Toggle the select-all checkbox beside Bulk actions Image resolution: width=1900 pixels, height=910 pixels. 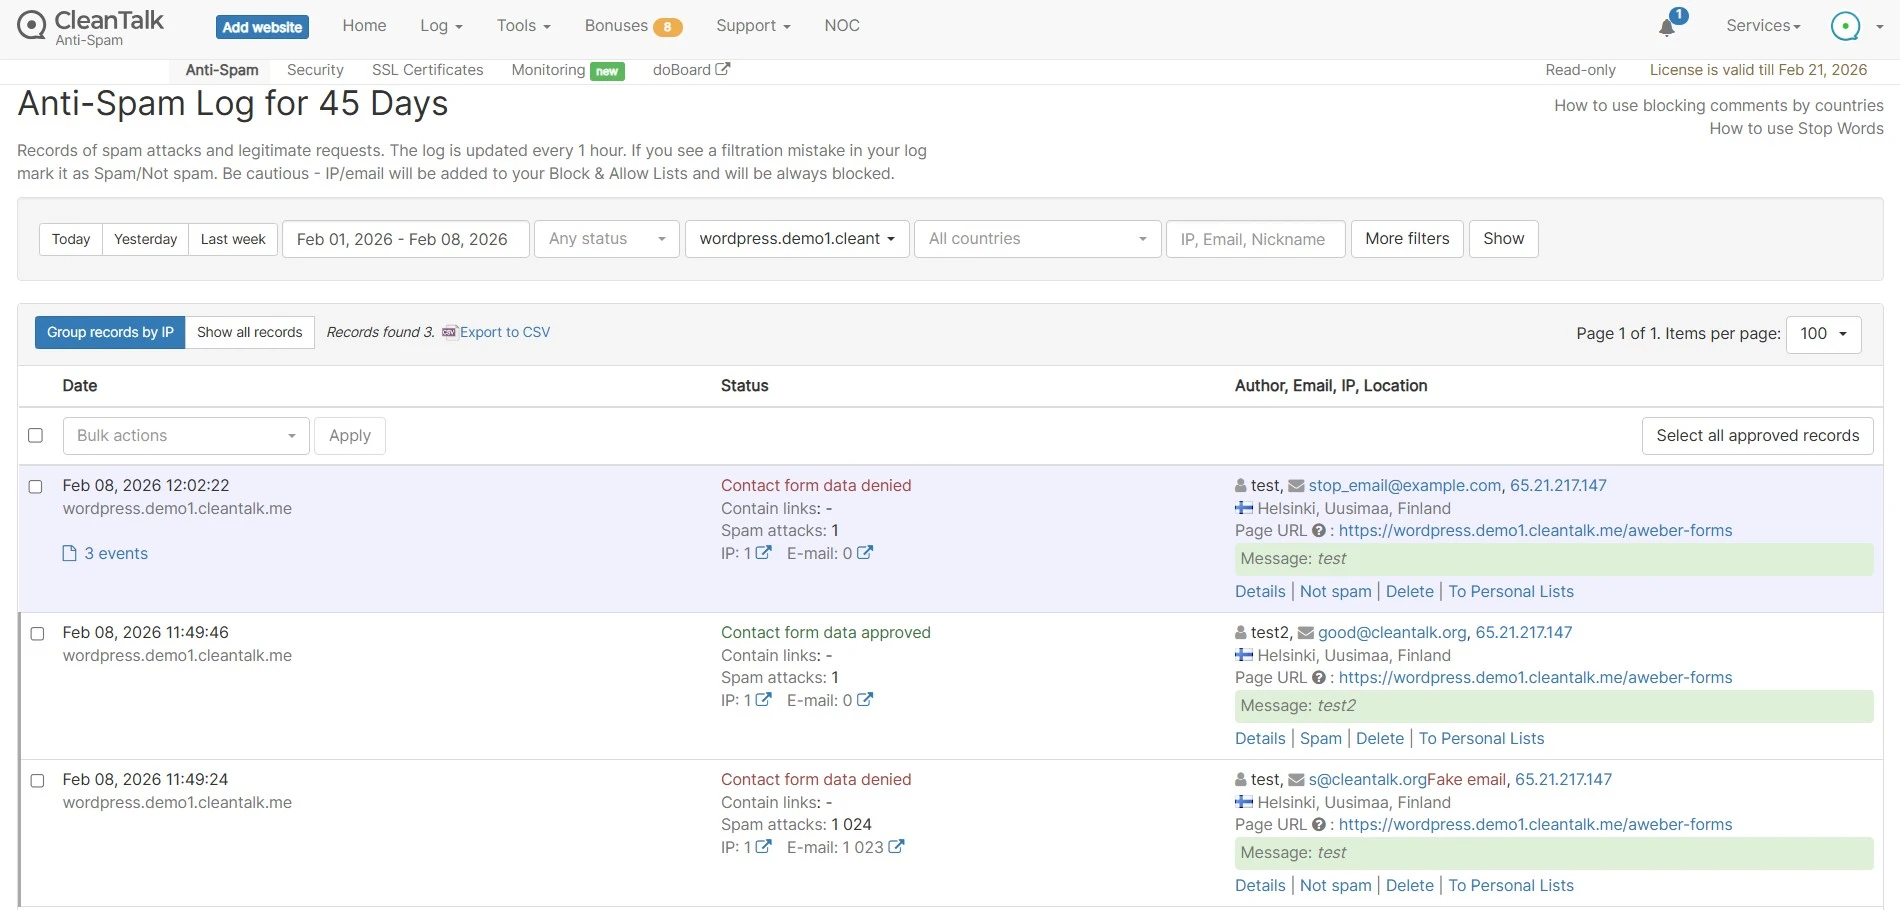tap(36, 436)
